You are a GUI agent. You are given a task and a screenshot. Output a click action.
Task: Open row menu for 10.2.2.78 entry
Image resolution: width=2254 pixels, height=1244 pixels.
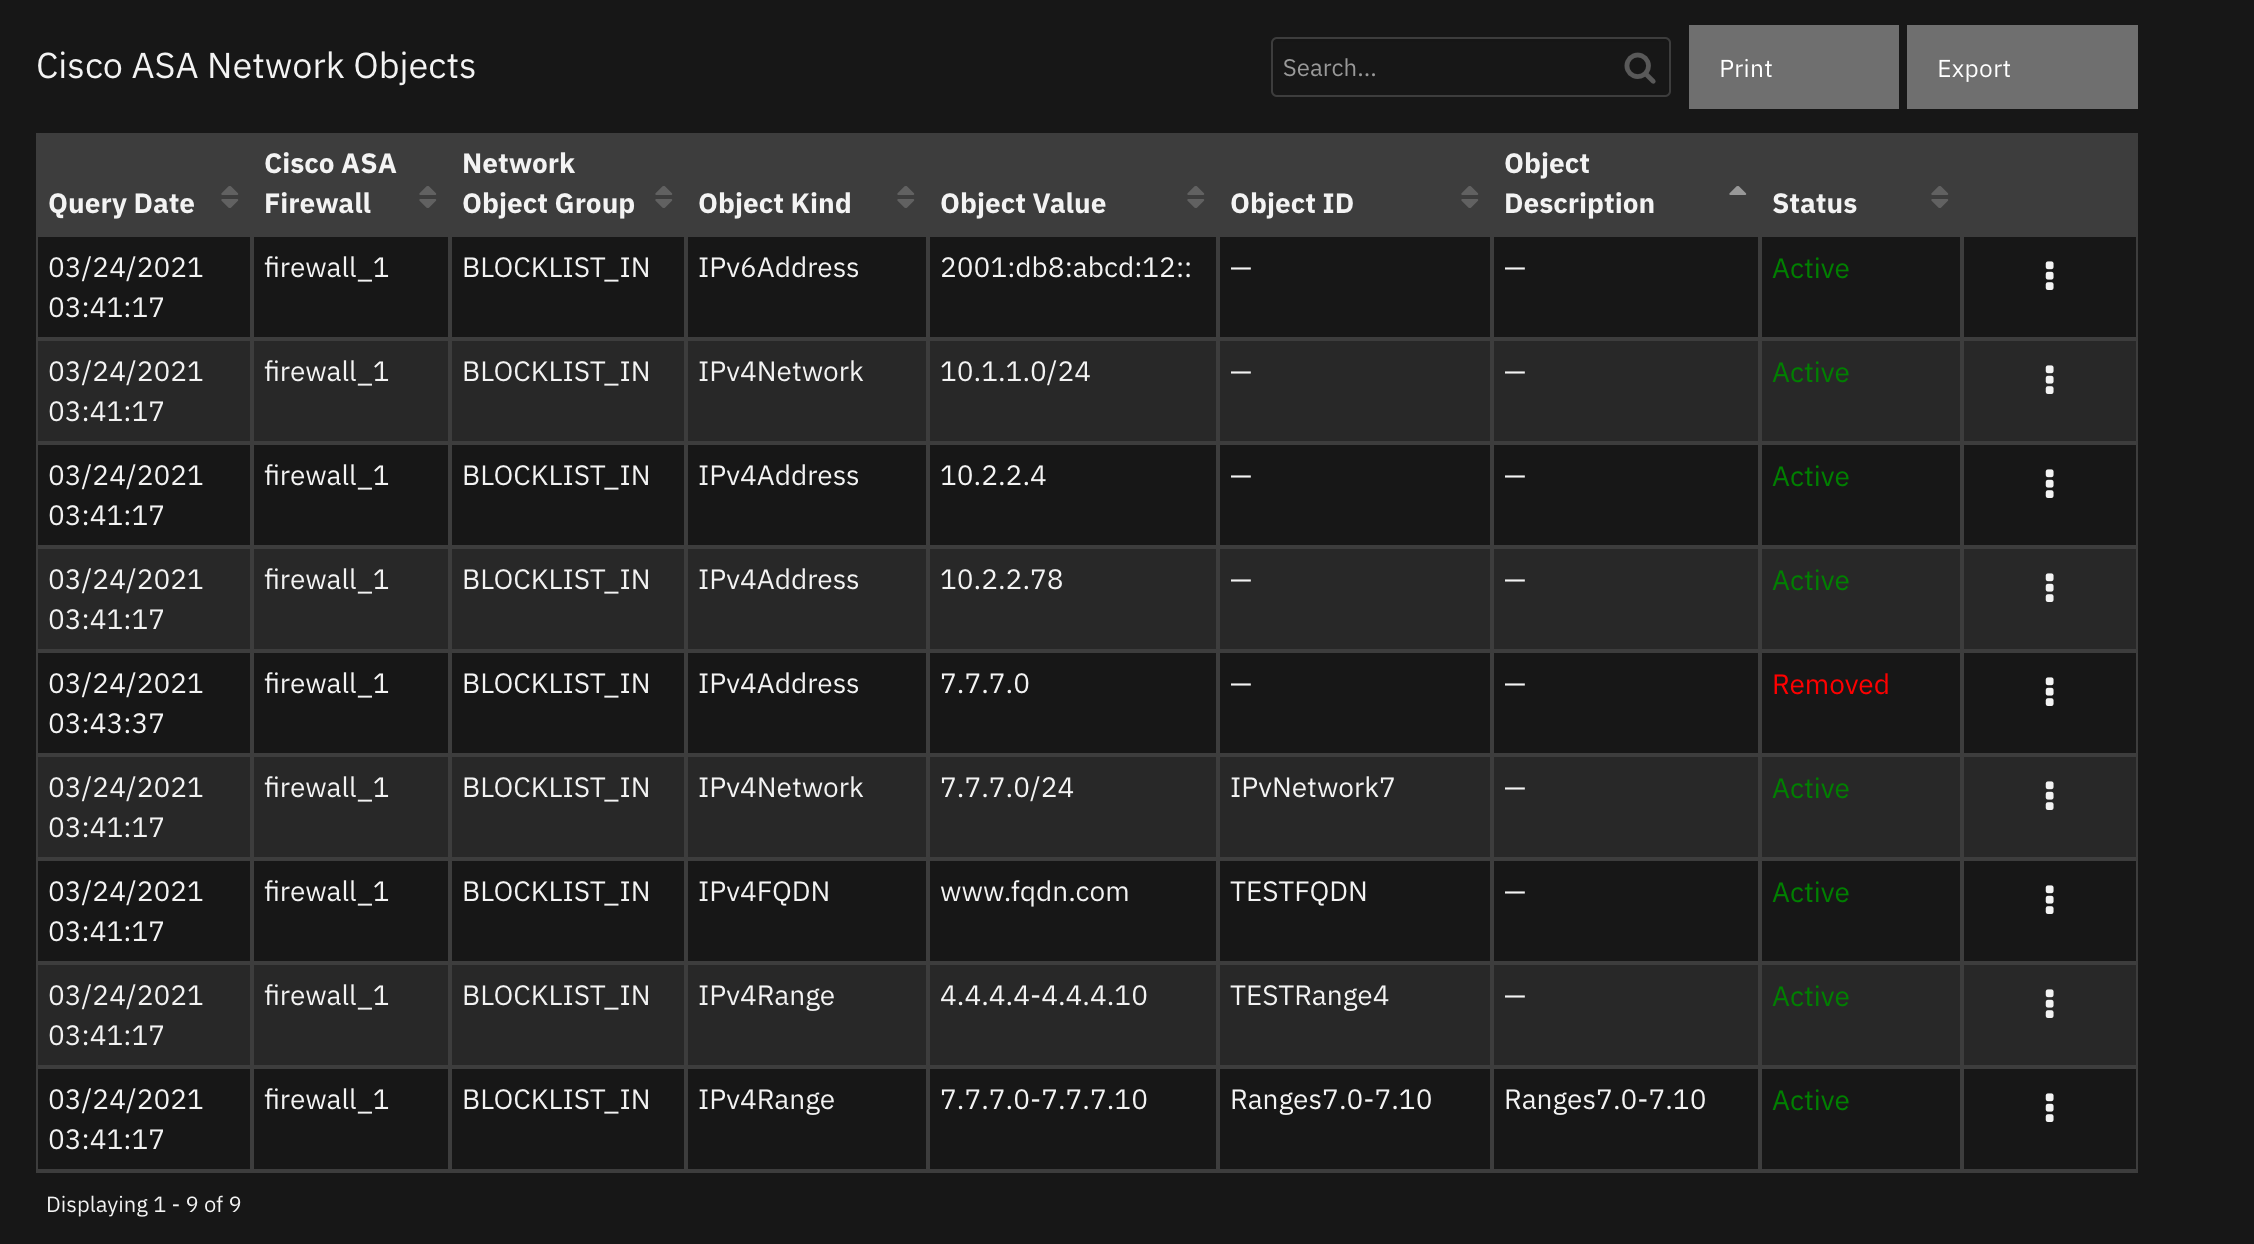point(2049,588)
